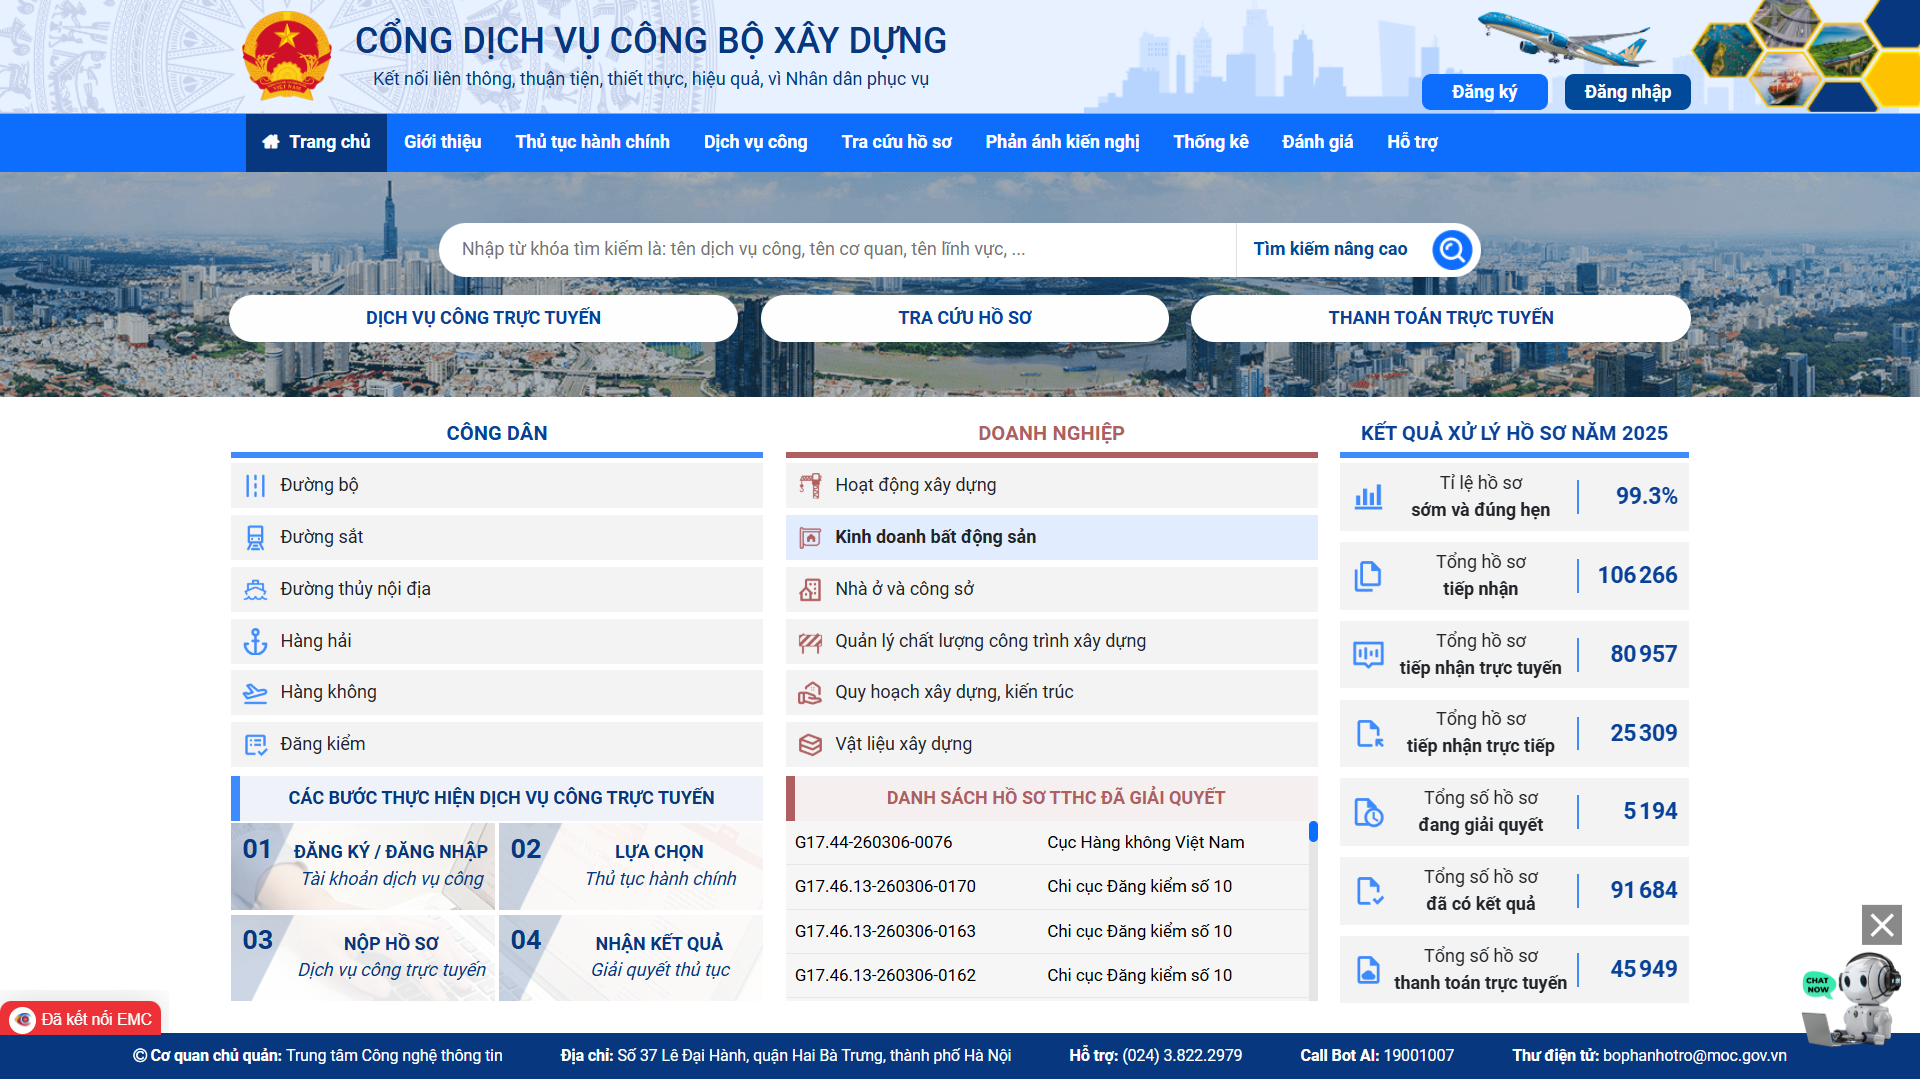Screen dimensions: 1920x1080
Task: Click the 99.3% processing rate figure
Action: tap(1646, 496)
